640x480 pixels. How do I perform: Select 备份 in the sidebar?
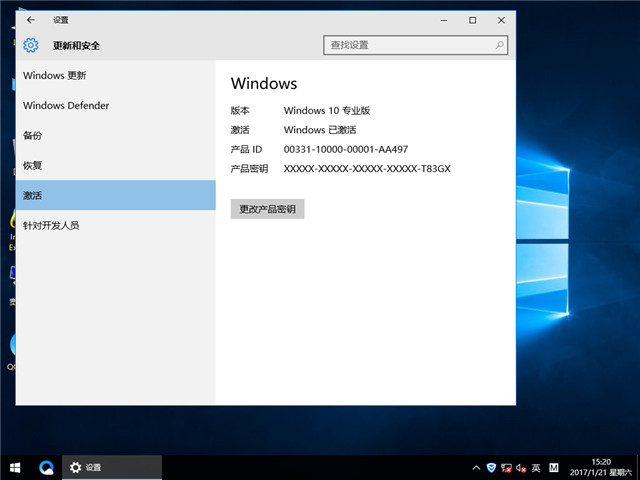point(116,136)
